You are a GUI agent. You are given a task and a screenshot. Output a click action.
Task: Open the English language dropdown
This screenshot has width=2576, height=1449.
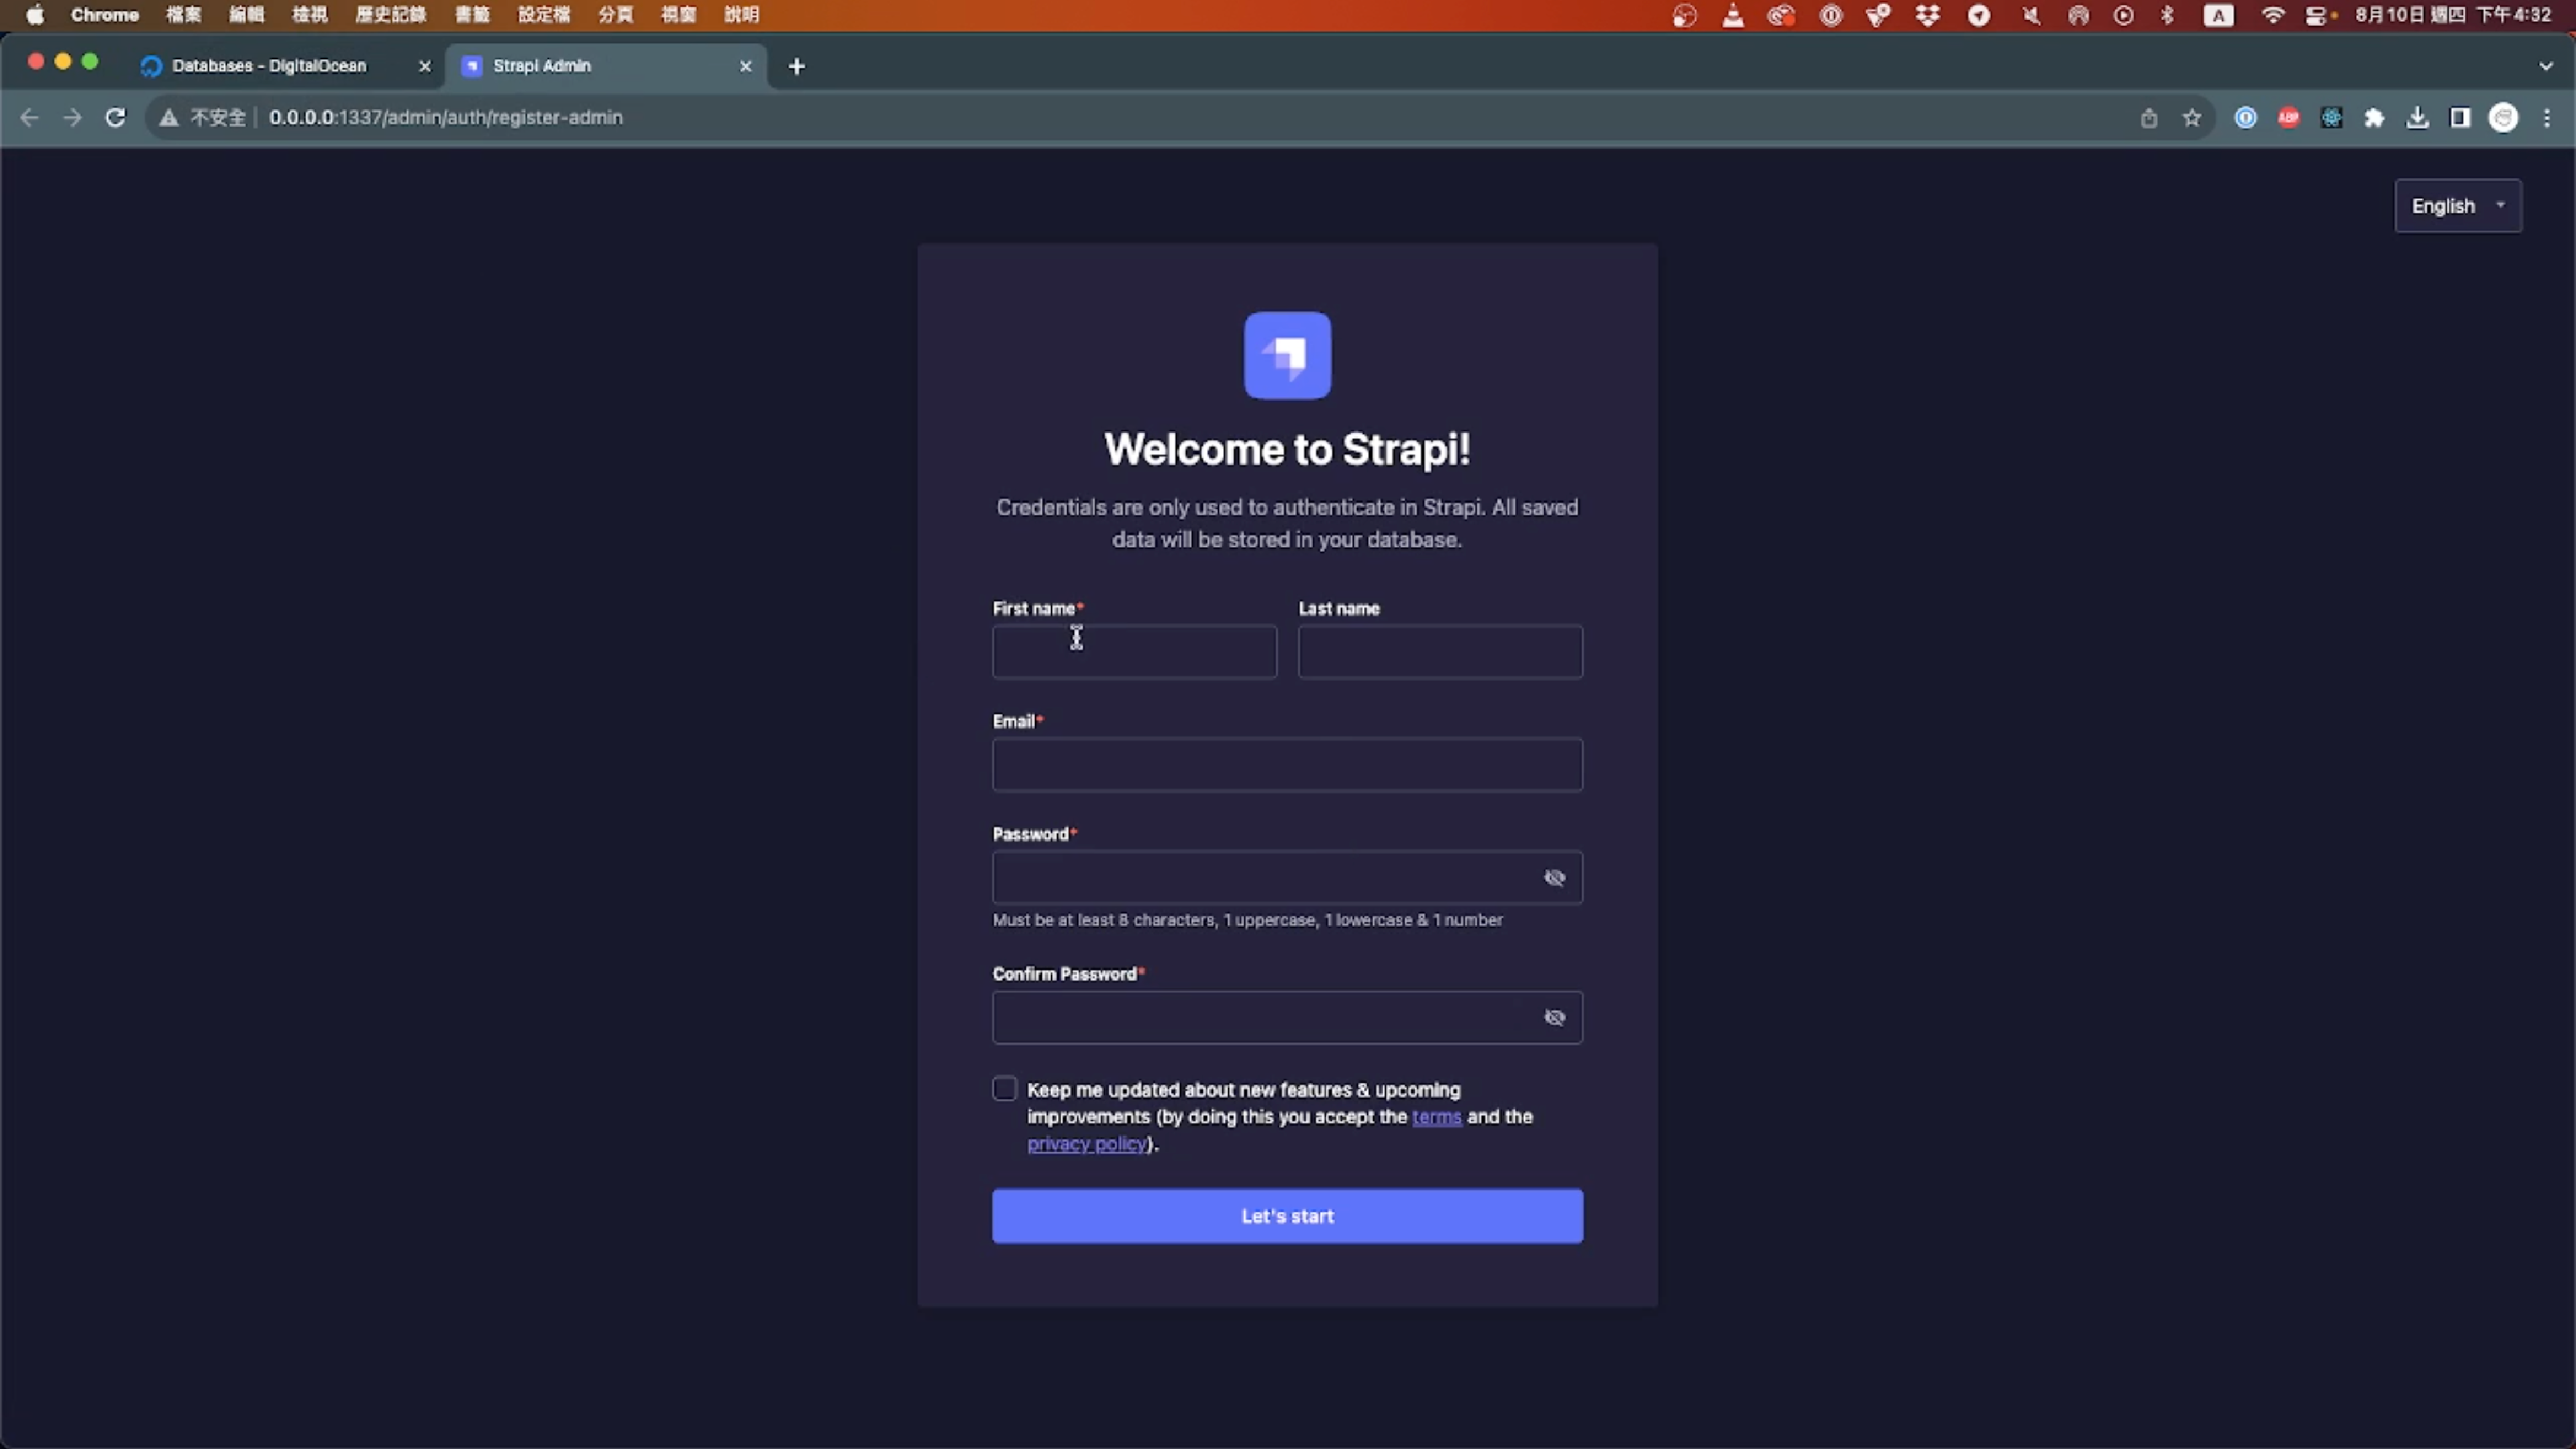2458,205
